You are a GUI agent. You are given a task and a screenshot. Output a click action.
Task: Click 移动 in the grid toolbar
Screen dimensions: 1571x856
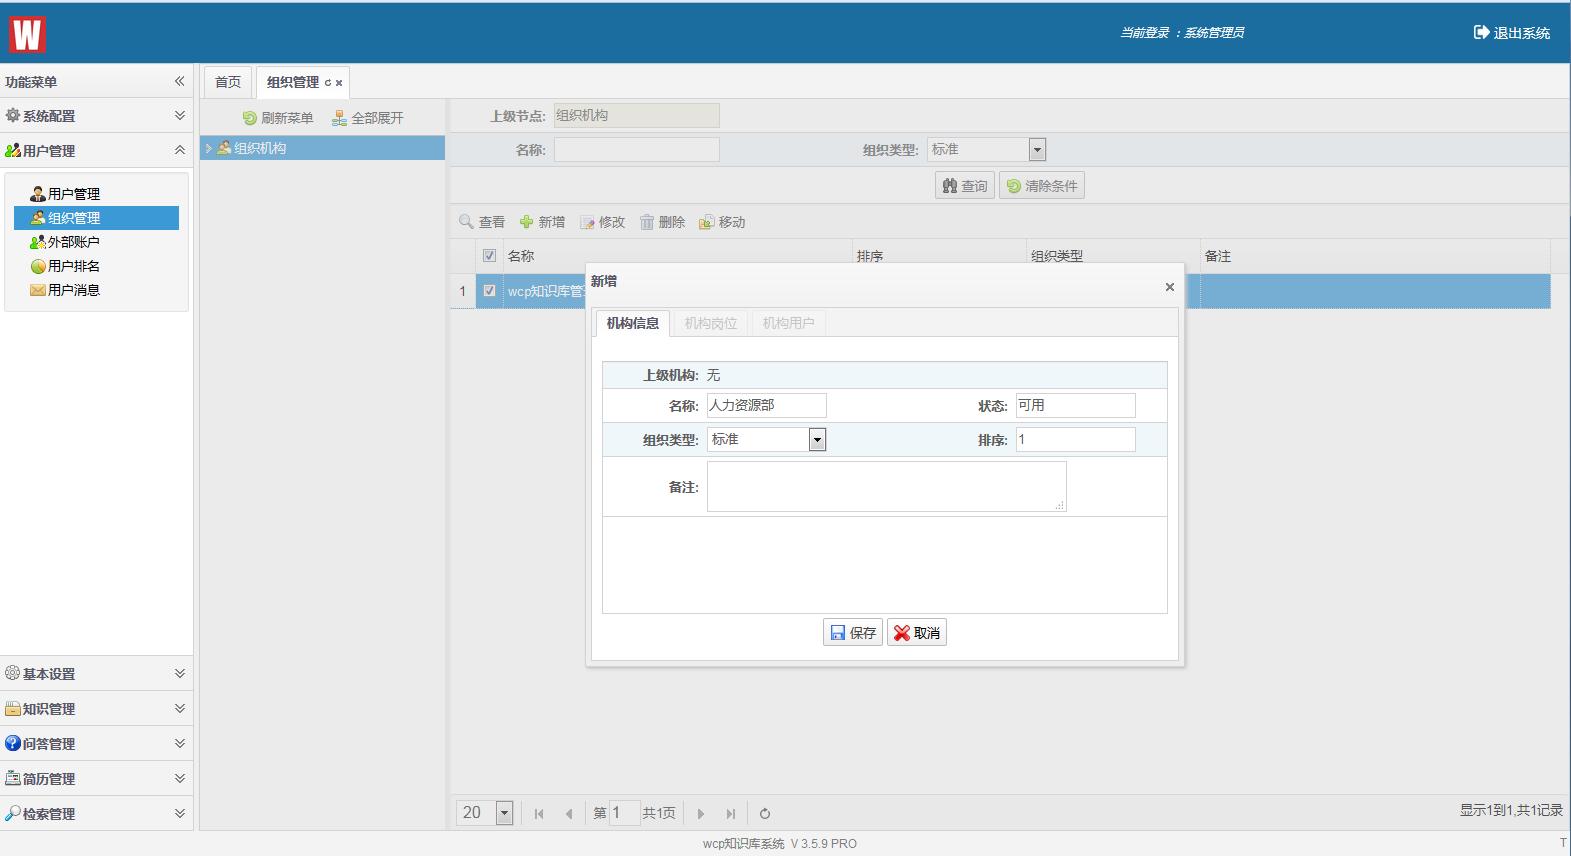[x=722, y=222]
